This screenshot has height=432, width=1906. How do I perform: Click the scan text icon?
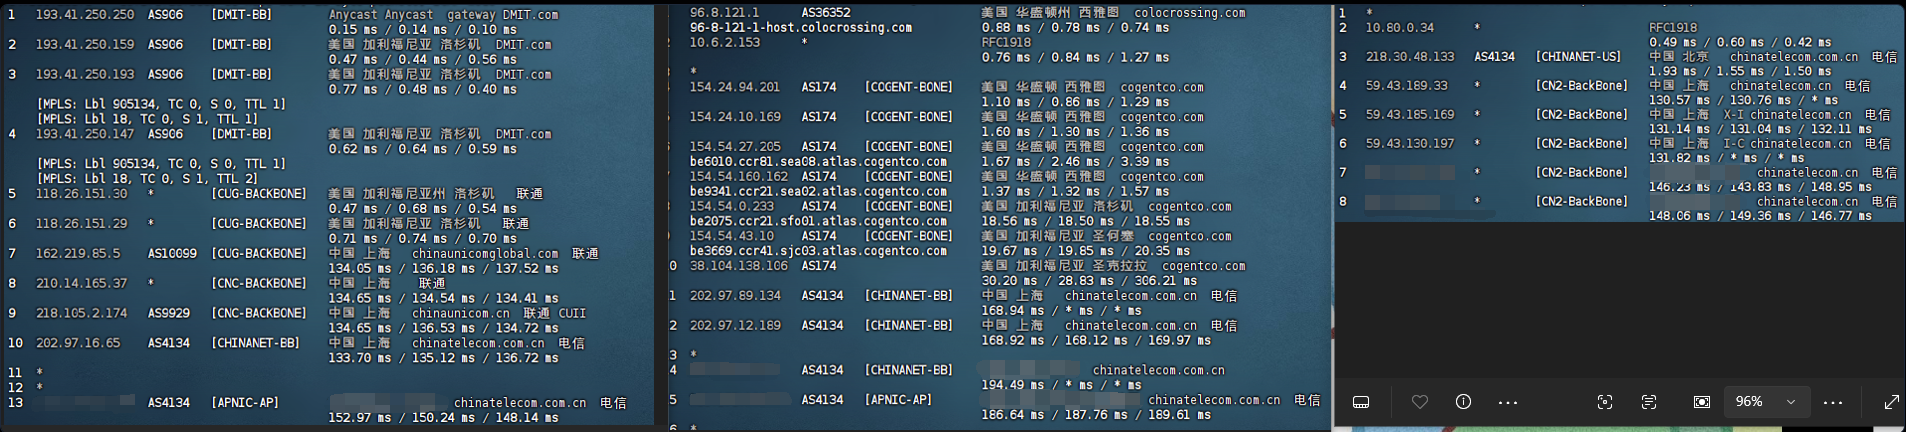click(x=1649, y=402)
